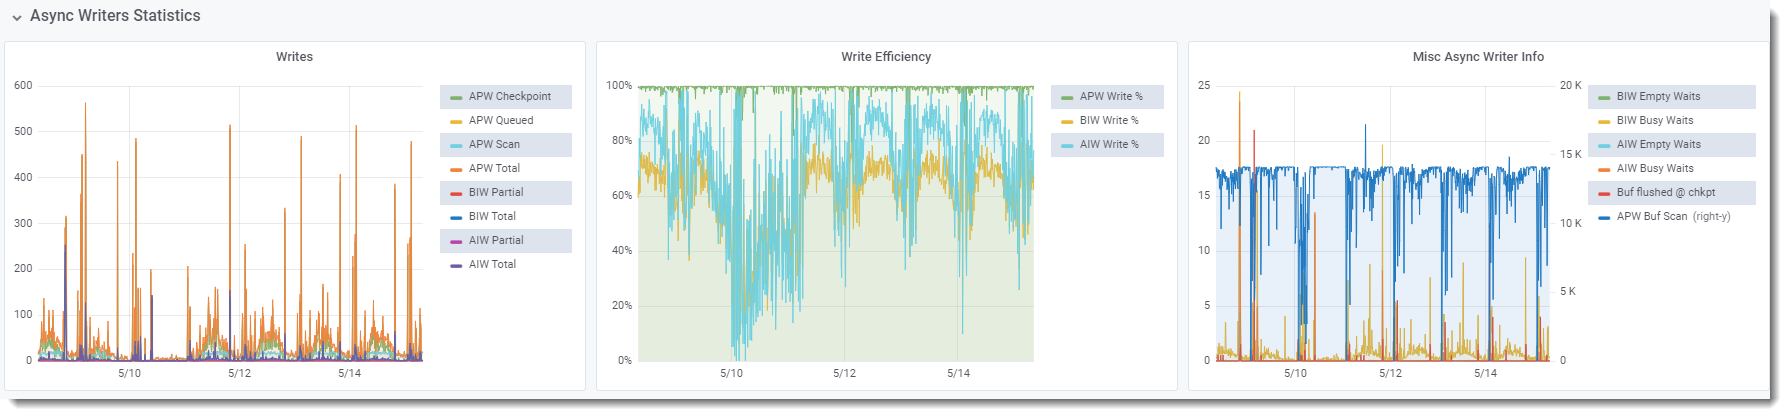Click the BIW Partial red series icon
The height and width of the screenshot is (417, 1788).
pyautogui.click(x=456, y=193)
